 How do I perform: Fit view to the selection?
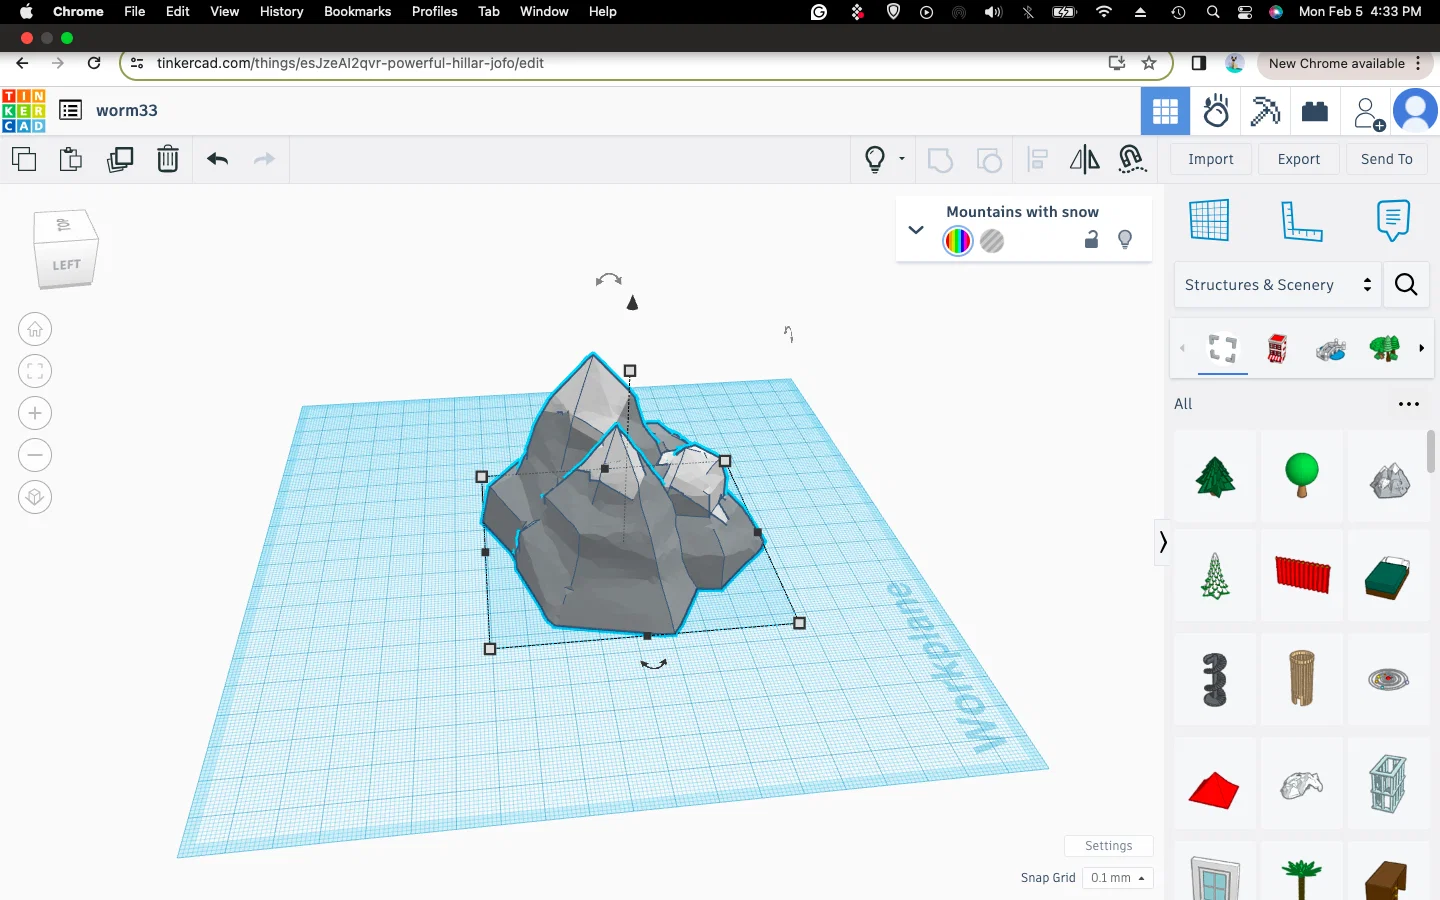(x=35, y=371)
